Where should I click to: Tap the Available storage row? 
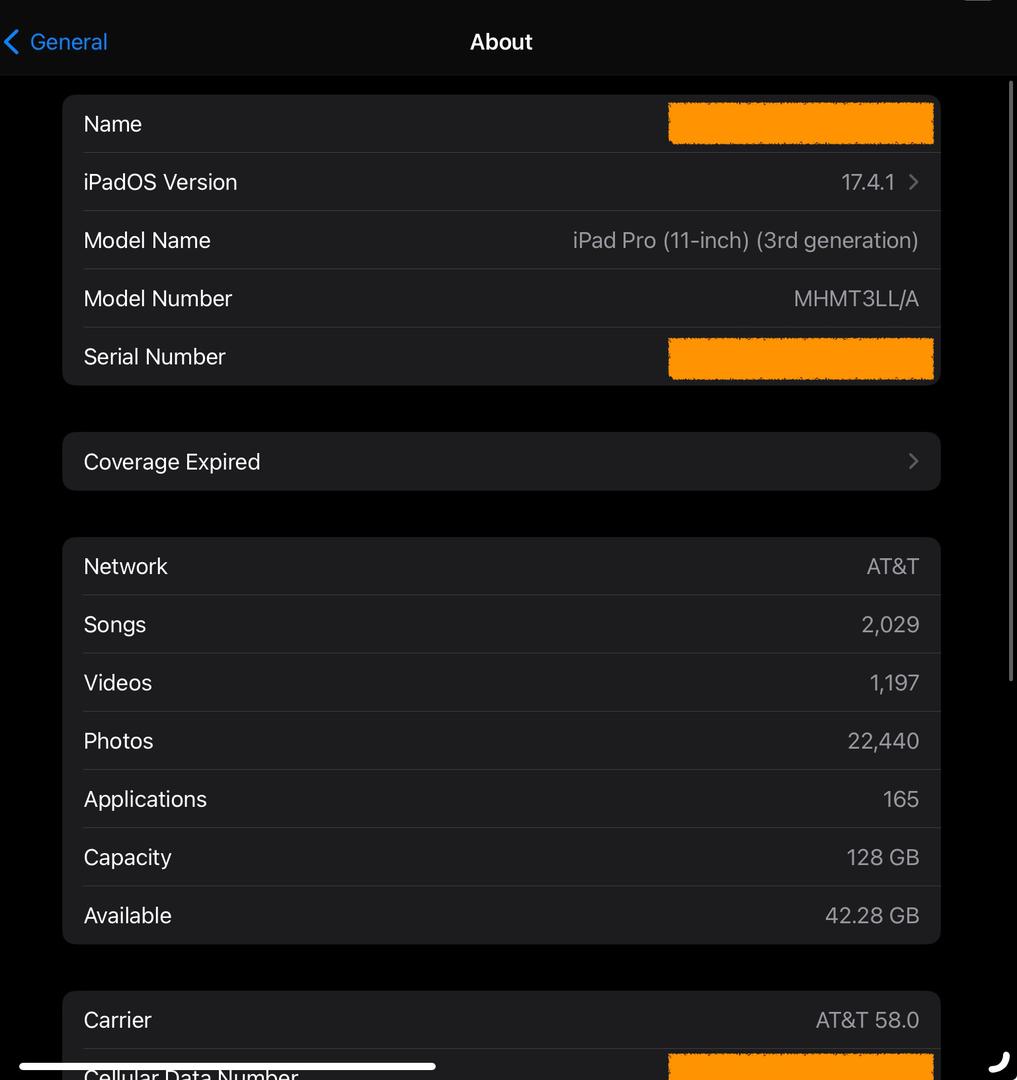[x=500, y=915]
